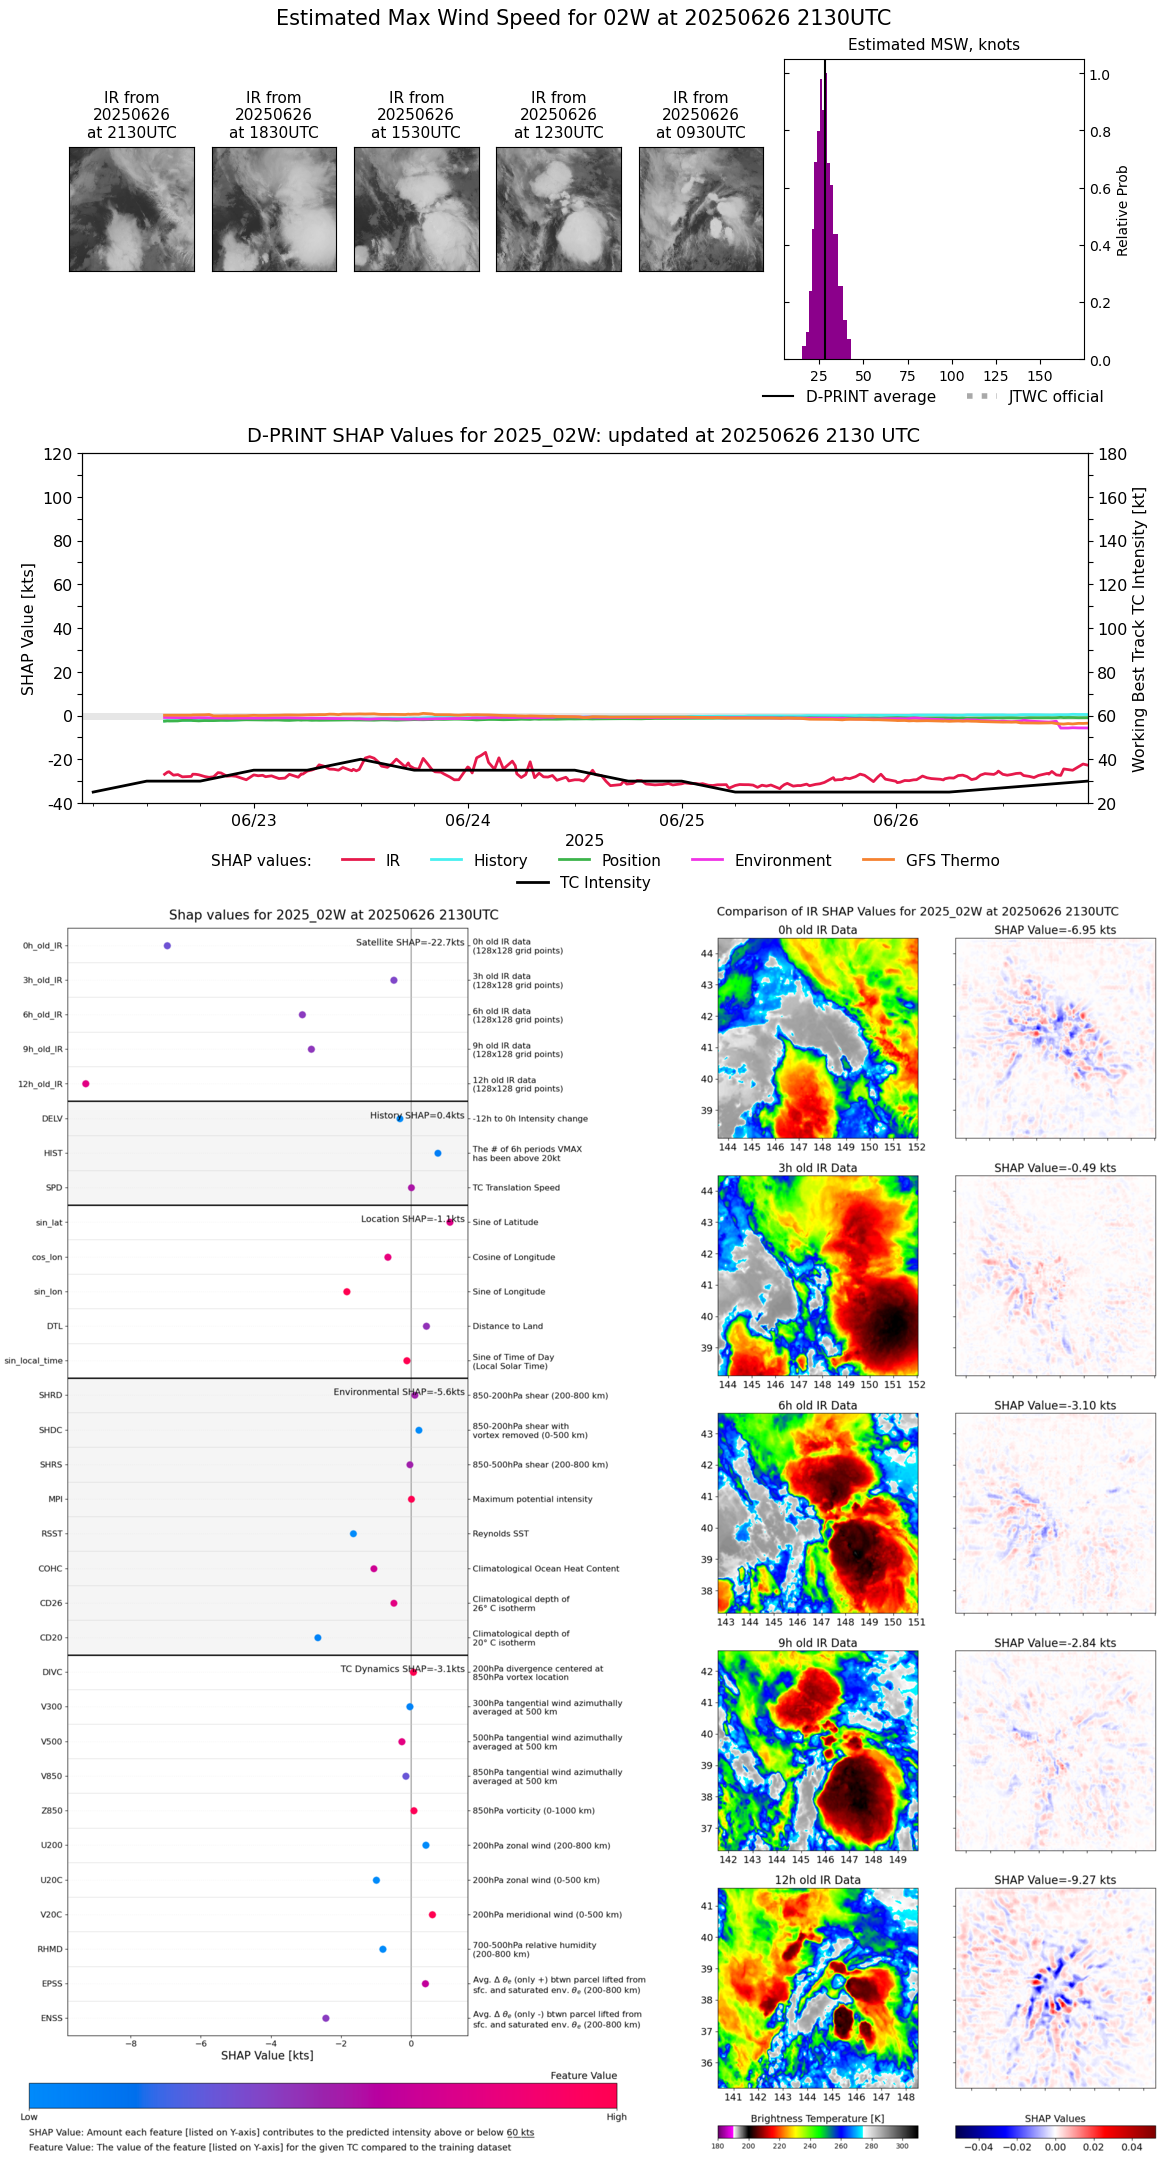Open the 0h old IR Data image

click(x=818, y=1038)
